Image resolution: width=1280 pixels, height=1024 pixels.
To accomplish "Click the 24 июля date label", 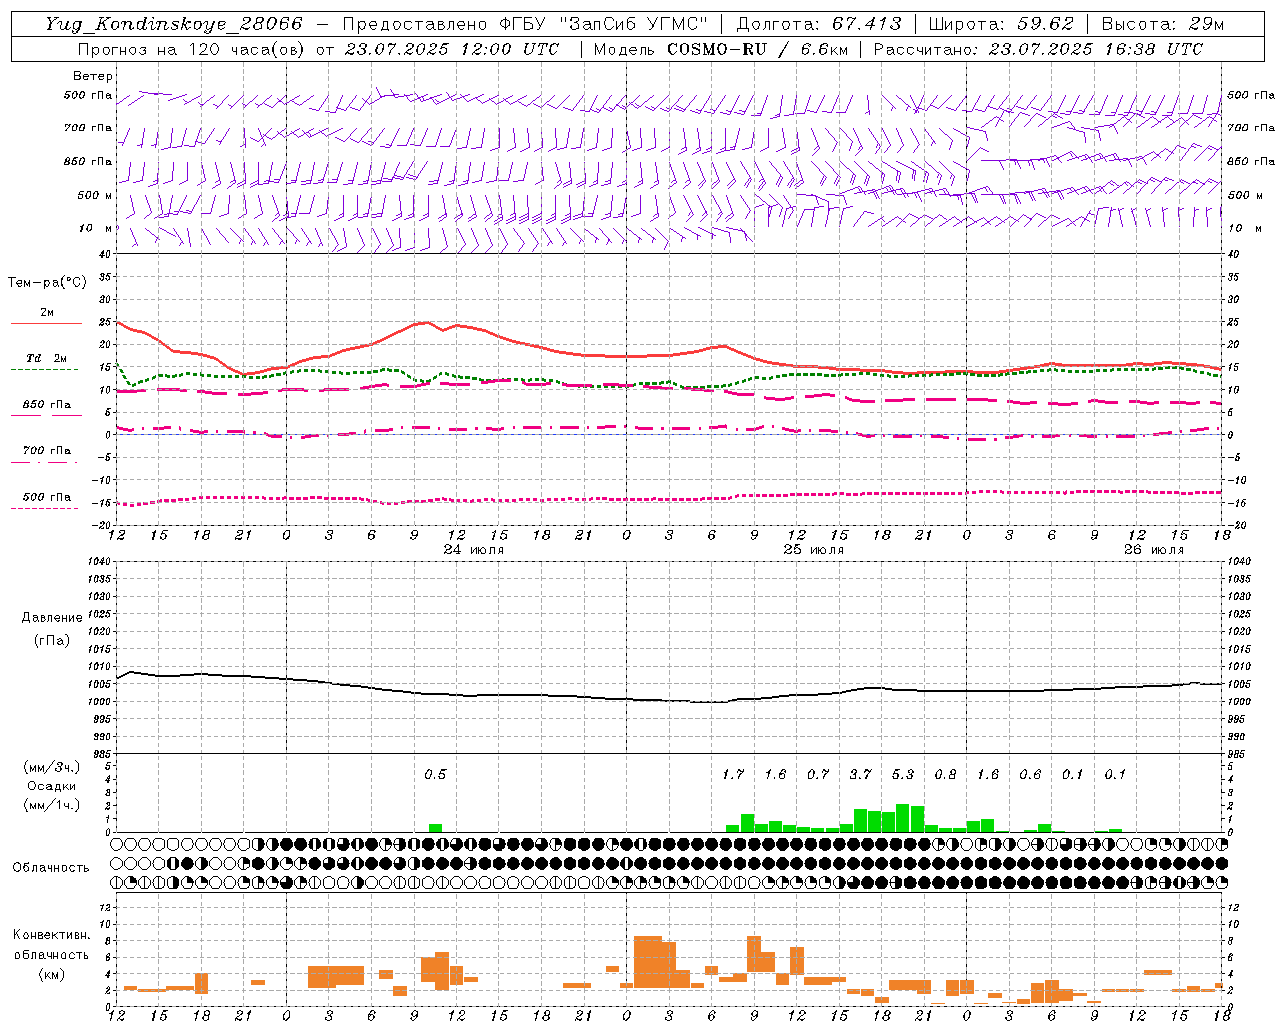I will pyautogui.click(x=474, y=550).
